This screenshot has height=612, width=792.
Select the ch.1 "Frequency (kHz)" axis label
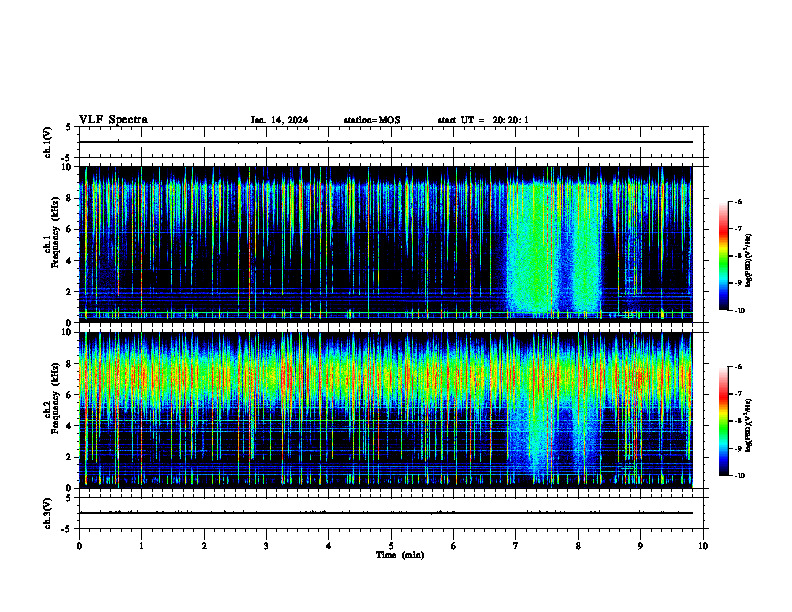55,233
